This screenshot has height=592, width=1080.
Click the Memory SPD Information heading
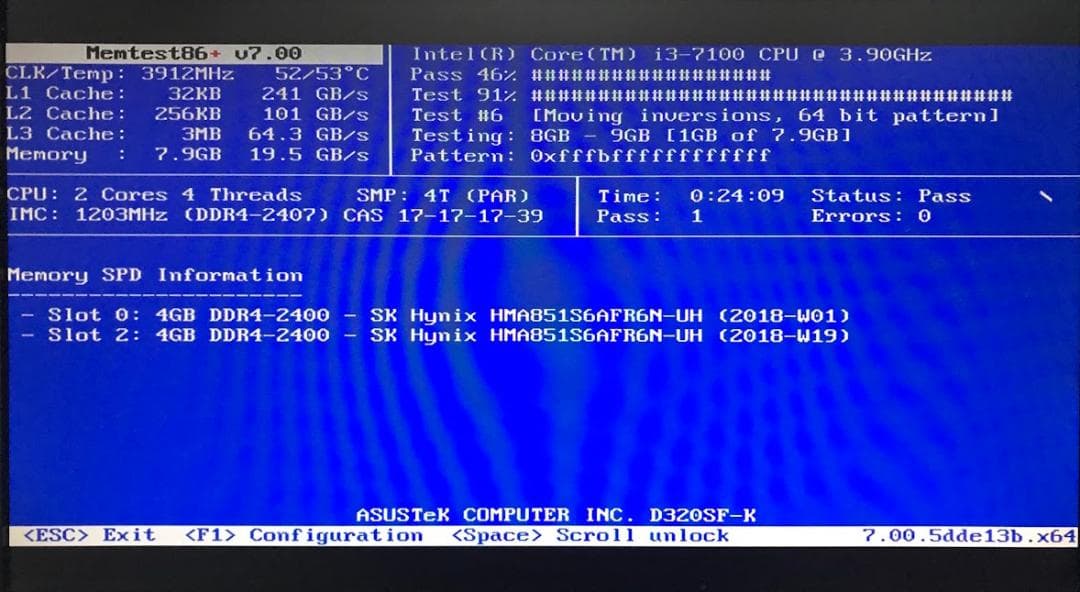(155, 275)
